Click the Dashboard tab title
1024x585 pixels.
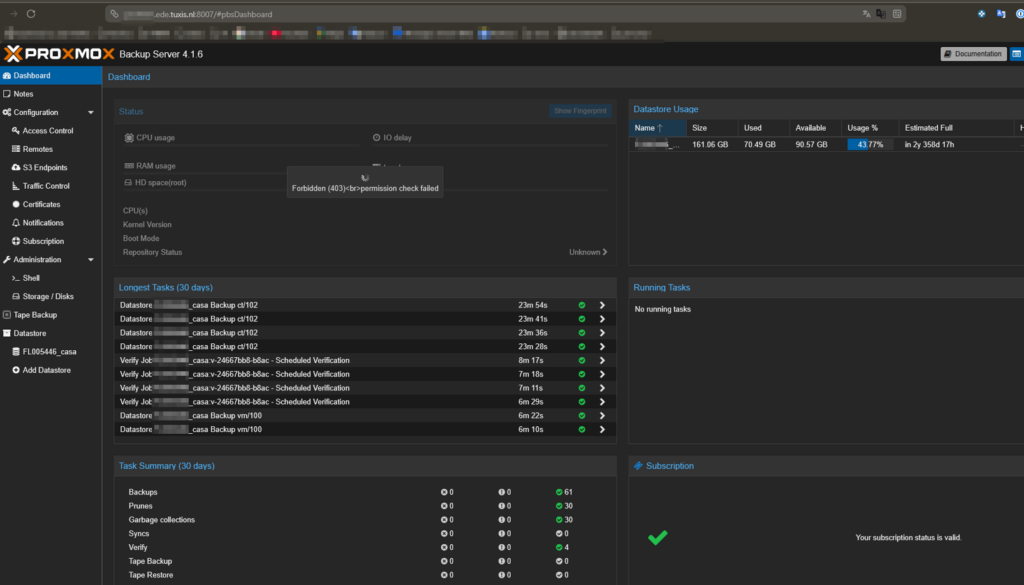[x=129, y=77]
